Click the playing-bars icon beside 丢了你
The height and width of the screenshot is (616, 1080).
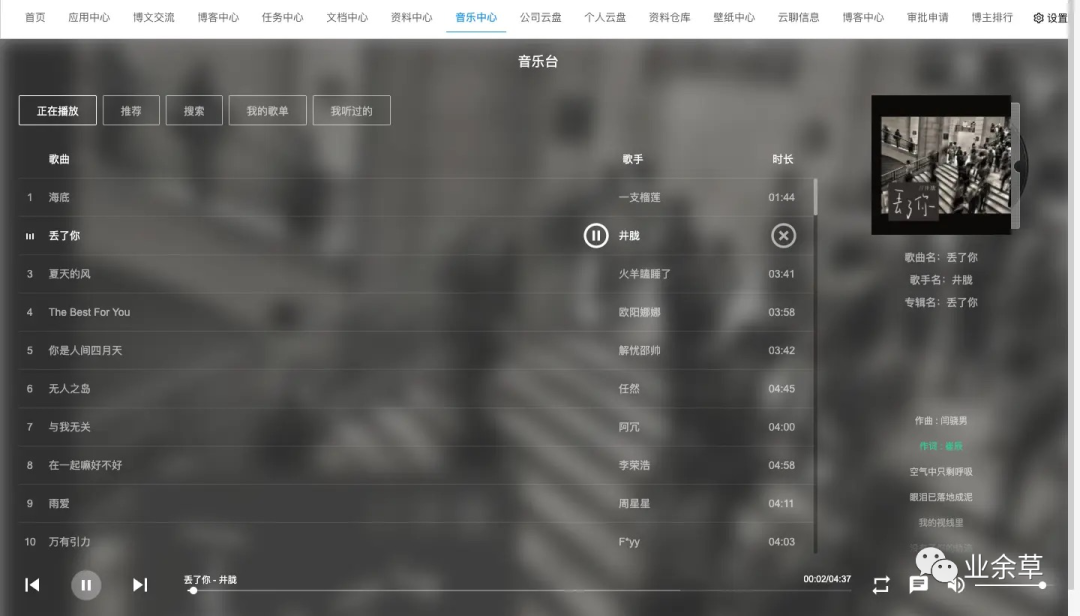click(30, 236)
